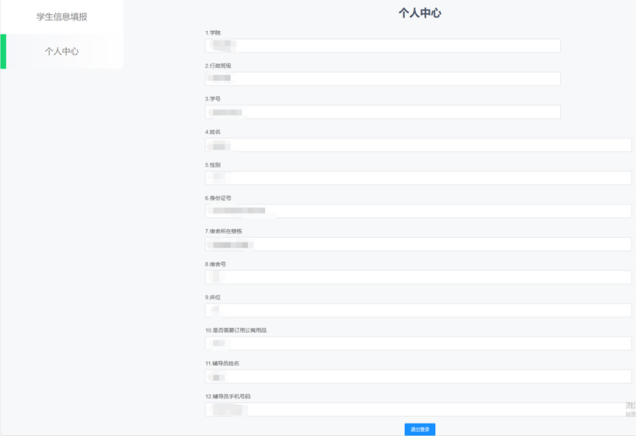
Task: Click the 5.性别 input field
Action: [x=418, y=178]
